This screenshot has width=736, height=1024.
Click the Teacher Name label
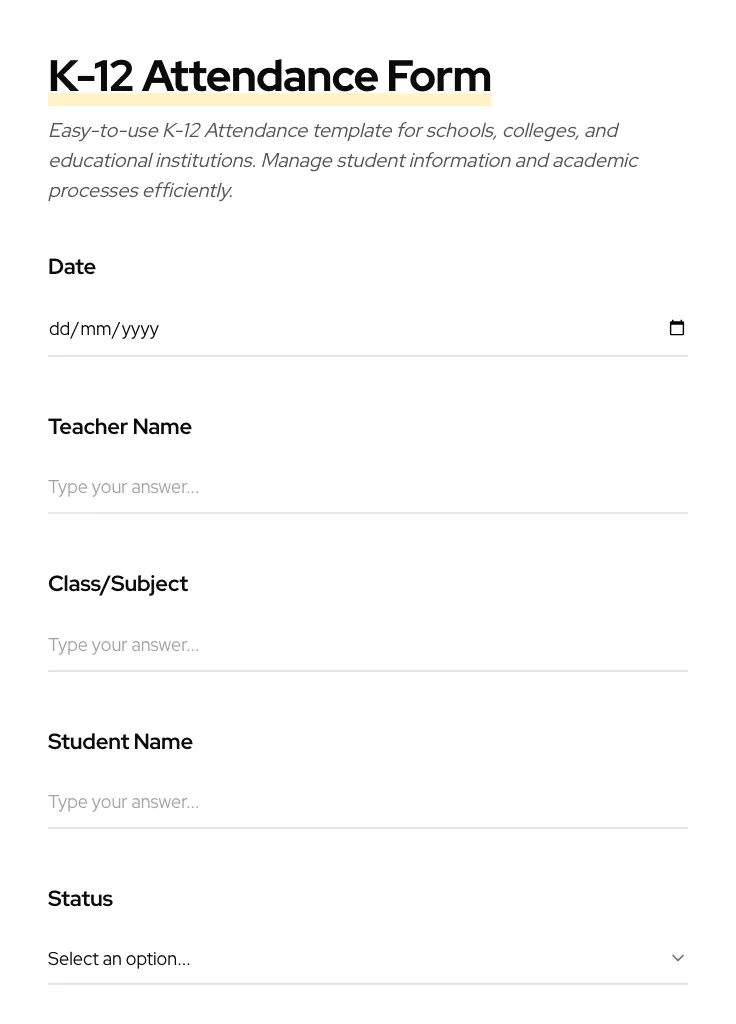click(119, 426)
